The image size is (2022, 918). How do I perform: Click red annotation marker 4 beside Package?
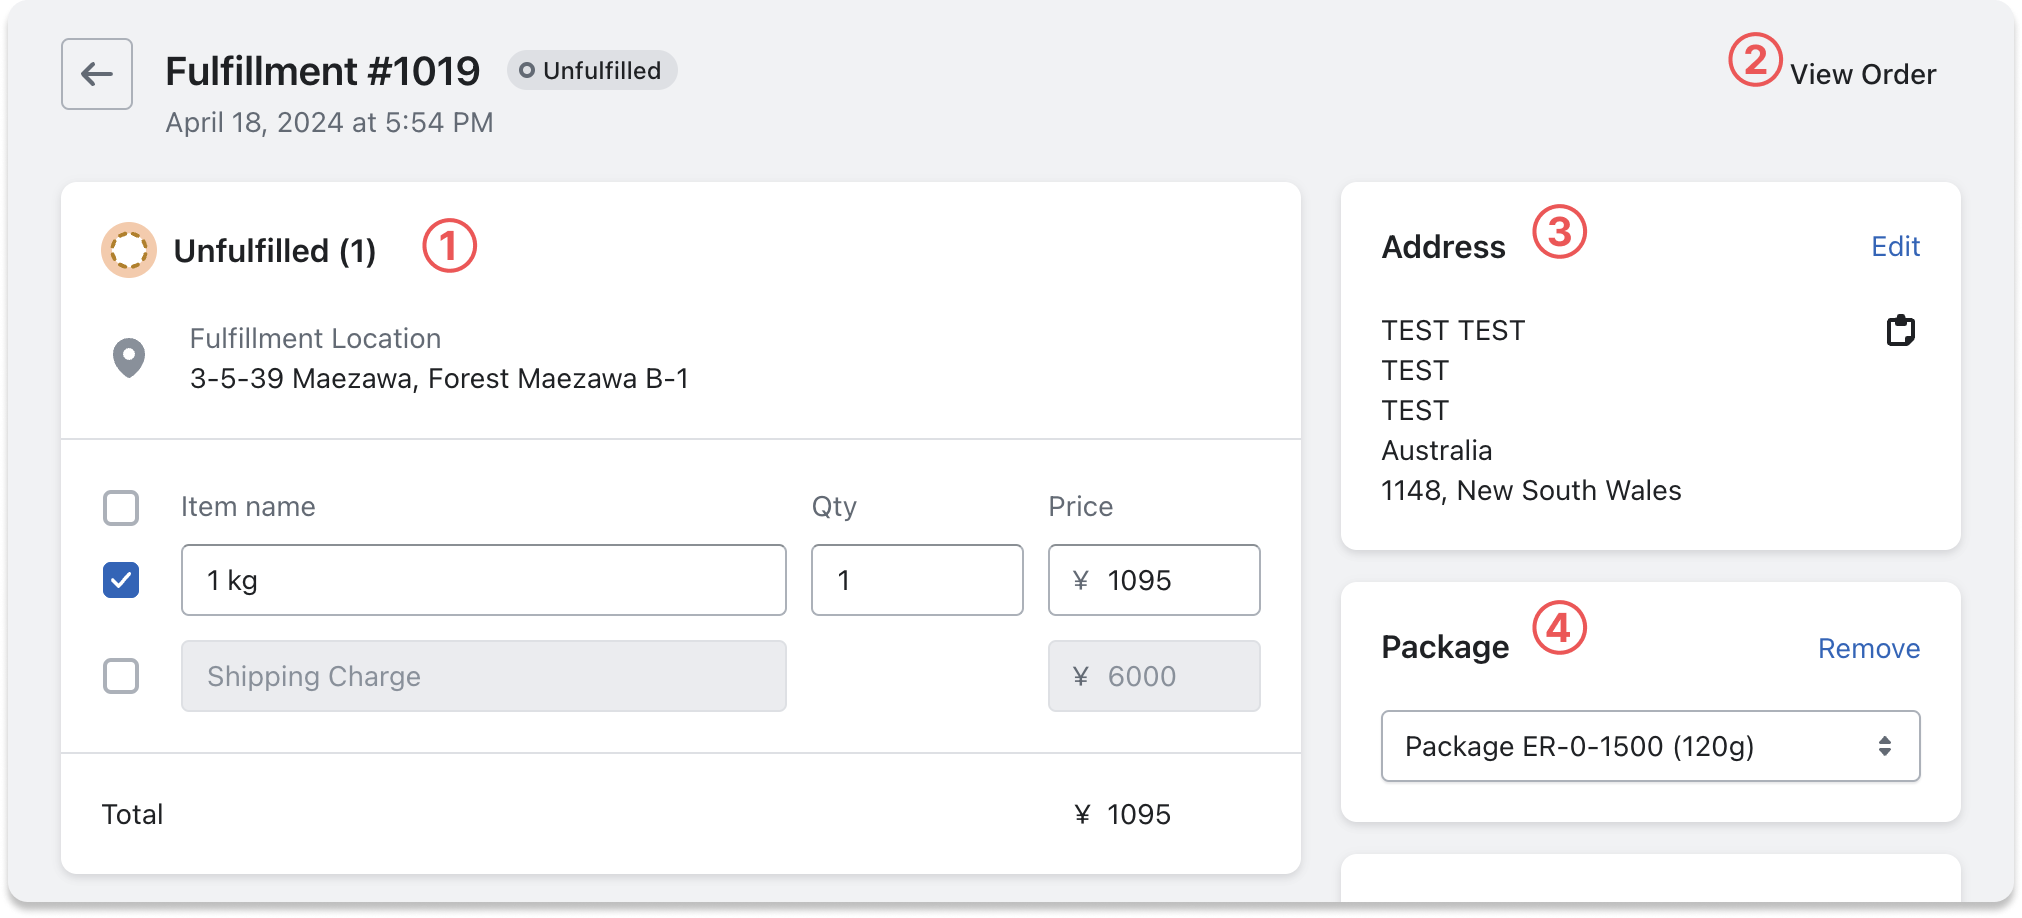pos(1559,628)
